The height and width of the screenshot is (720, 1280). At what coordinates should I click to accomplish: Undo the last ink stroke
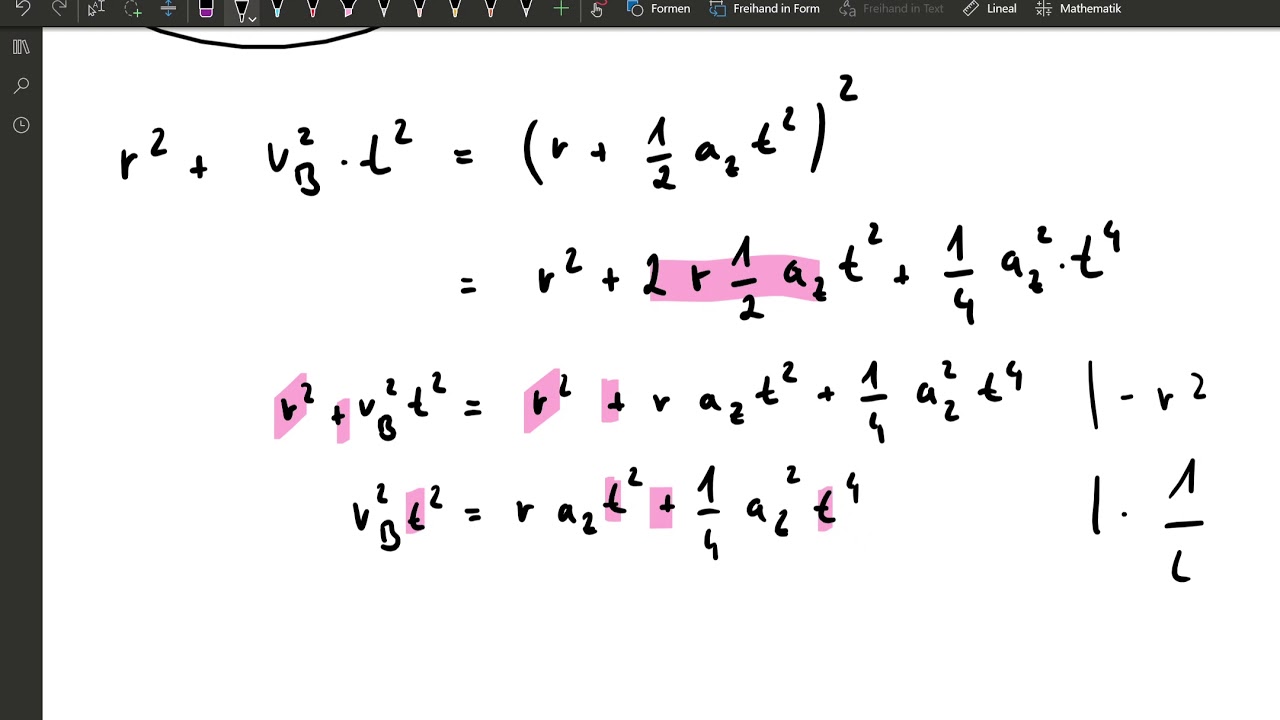[x=23, y=8]
